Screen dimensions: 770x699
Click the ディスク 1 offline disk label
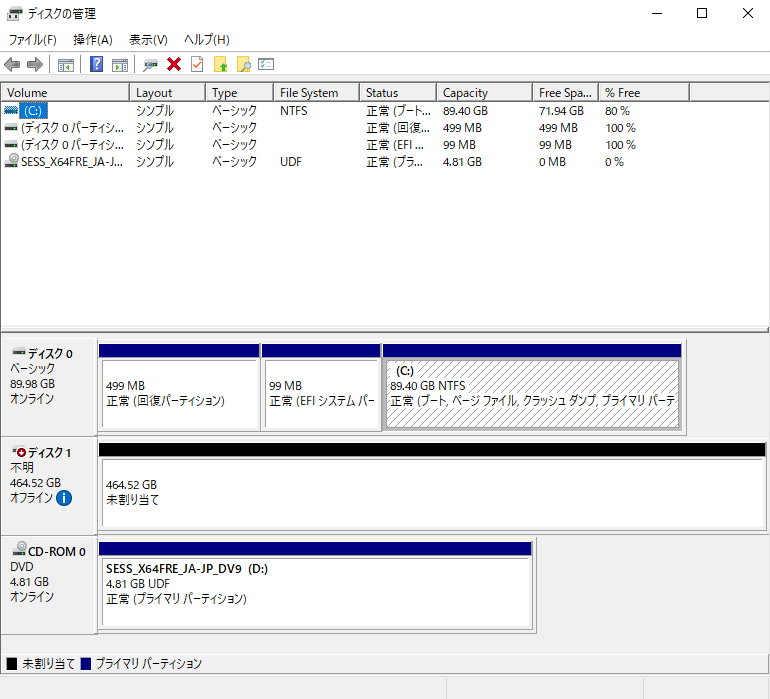tap(48, 485)
